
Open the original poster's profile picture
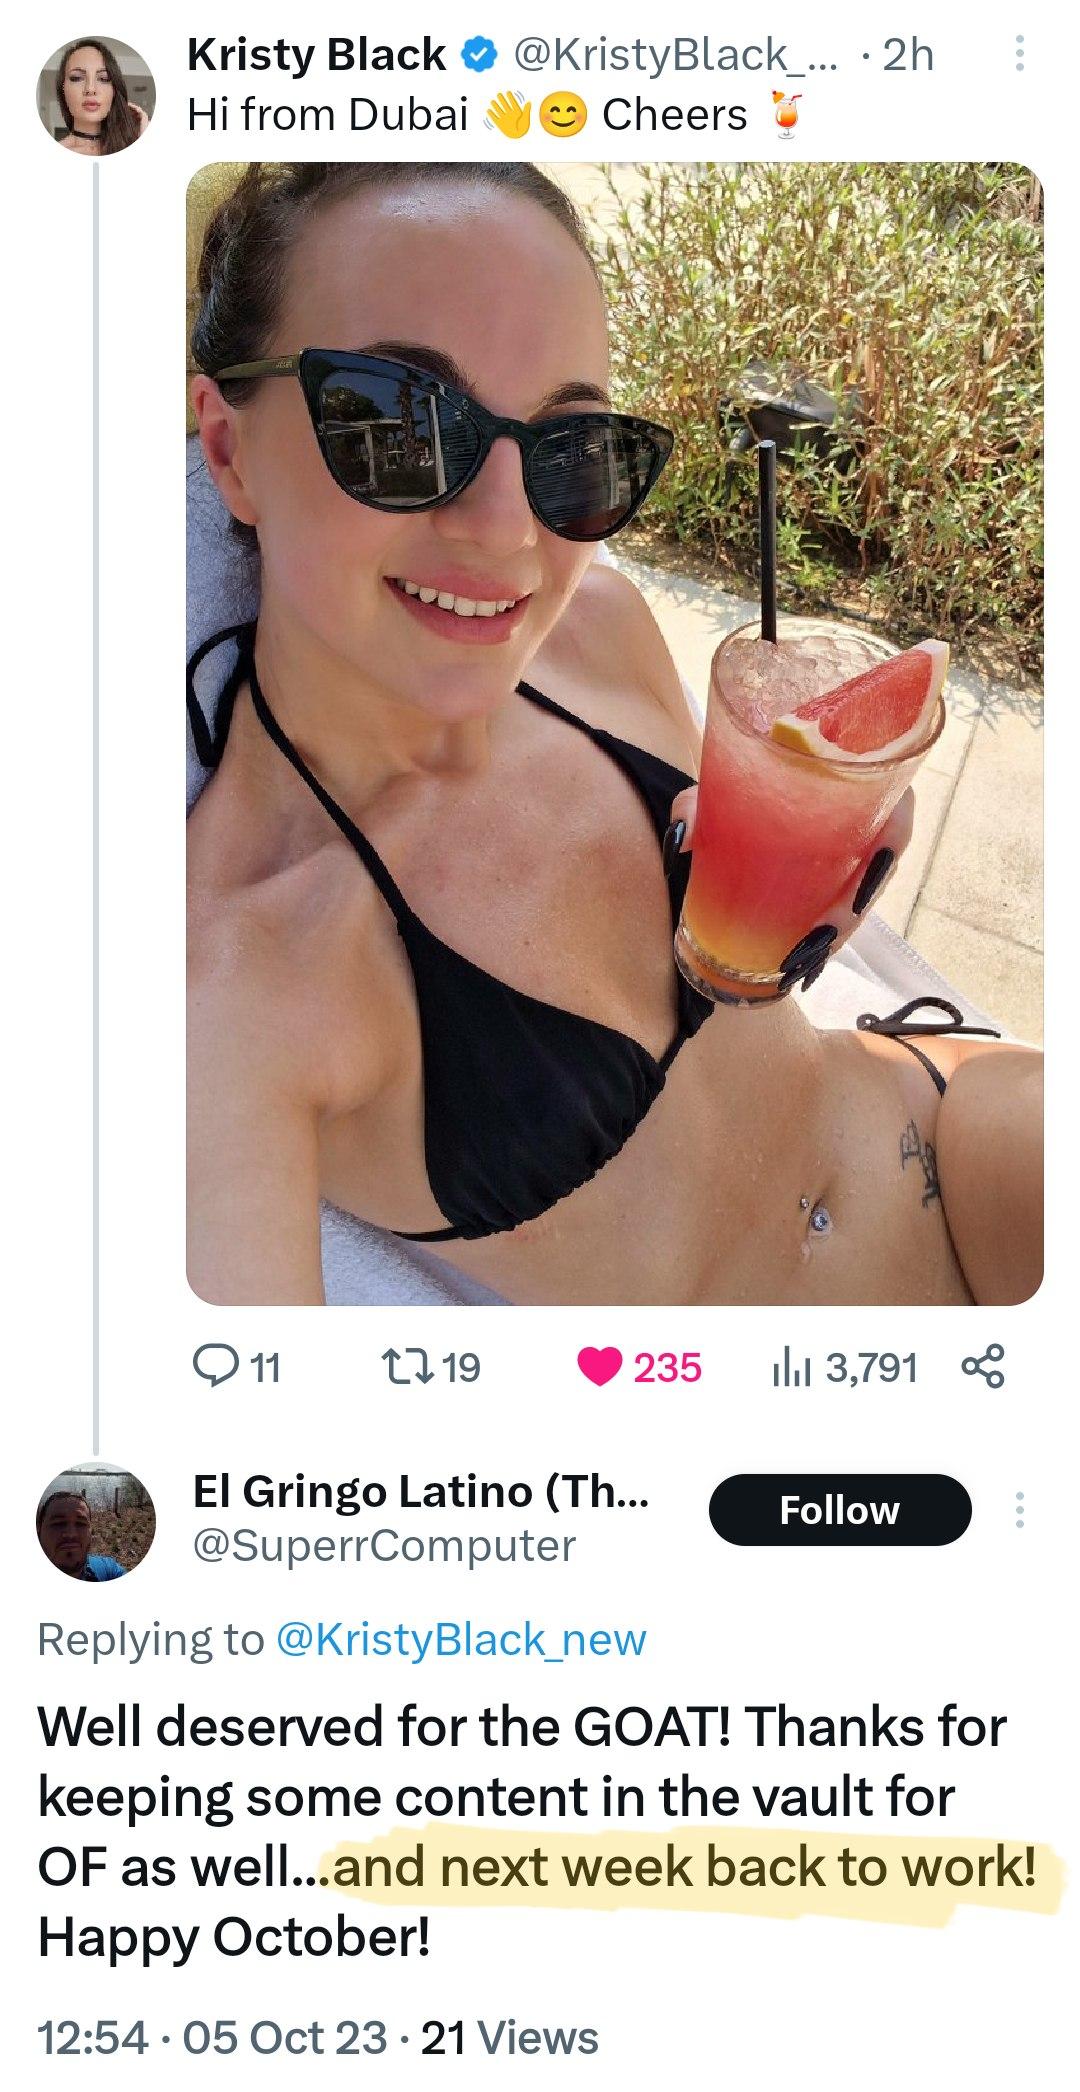tap(96, 96)
